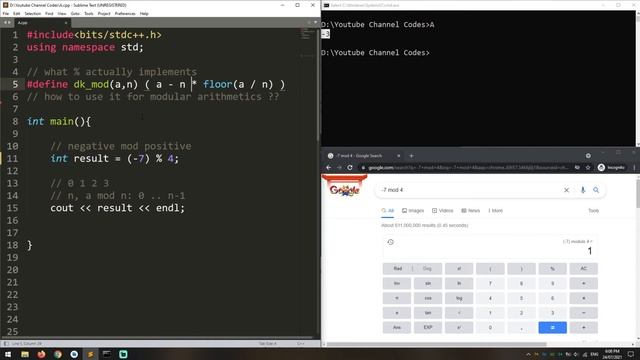
Task: Click the Chrome address bar URL
Action: (x=467, y=167)
